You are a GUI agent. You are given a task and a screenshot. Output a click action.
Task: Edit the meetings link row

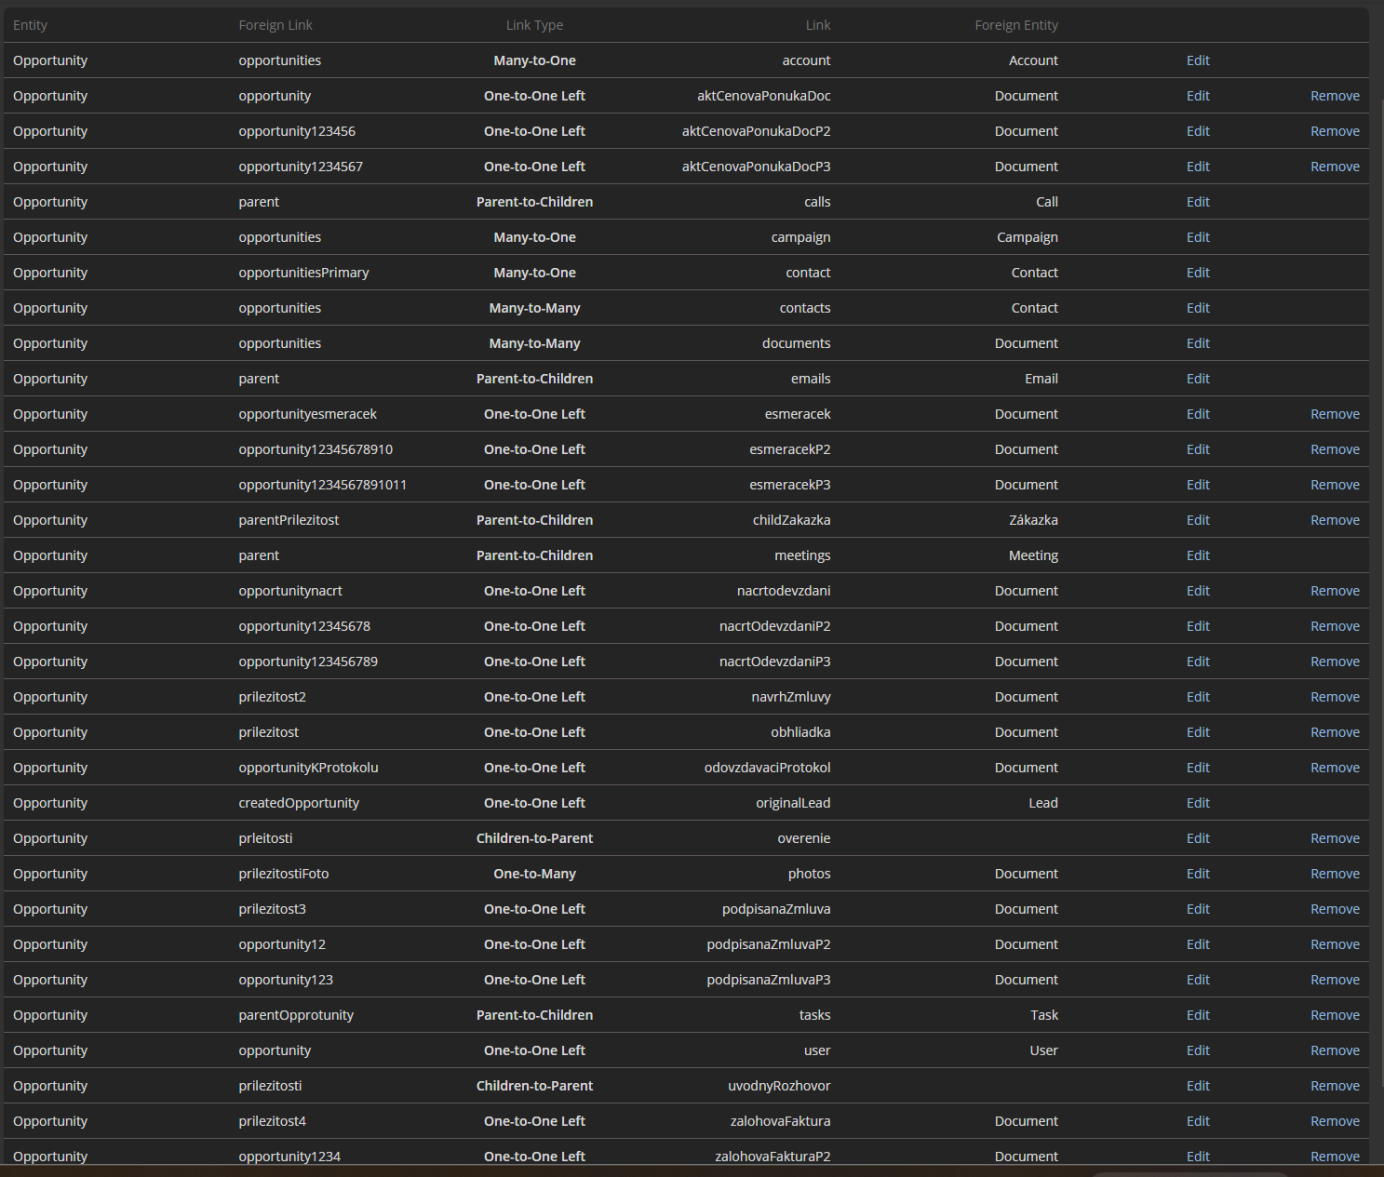(1197, 555)
